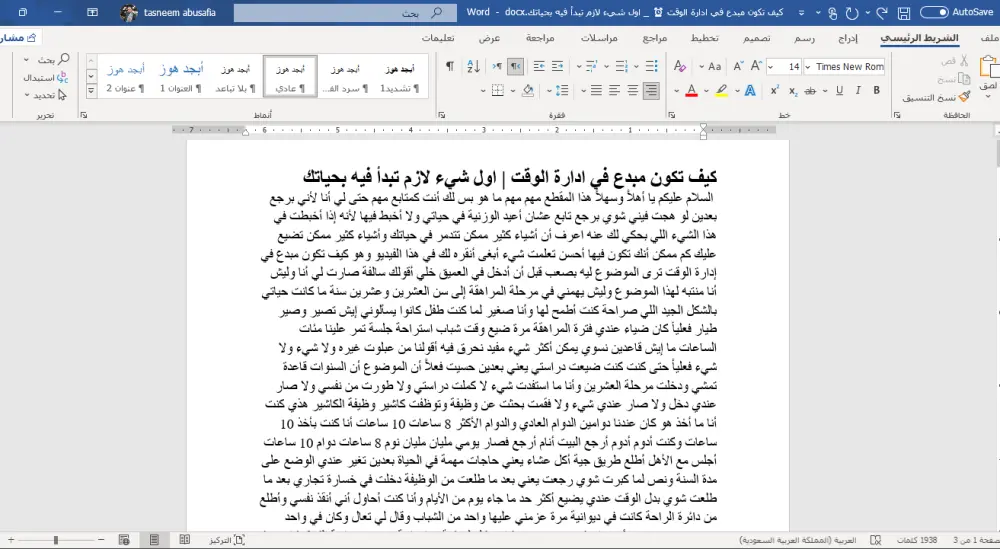Click the Replace (استبدال) icon
Image resolution: width=1000 pixels, height=549 pixels.
click(45, 78)
